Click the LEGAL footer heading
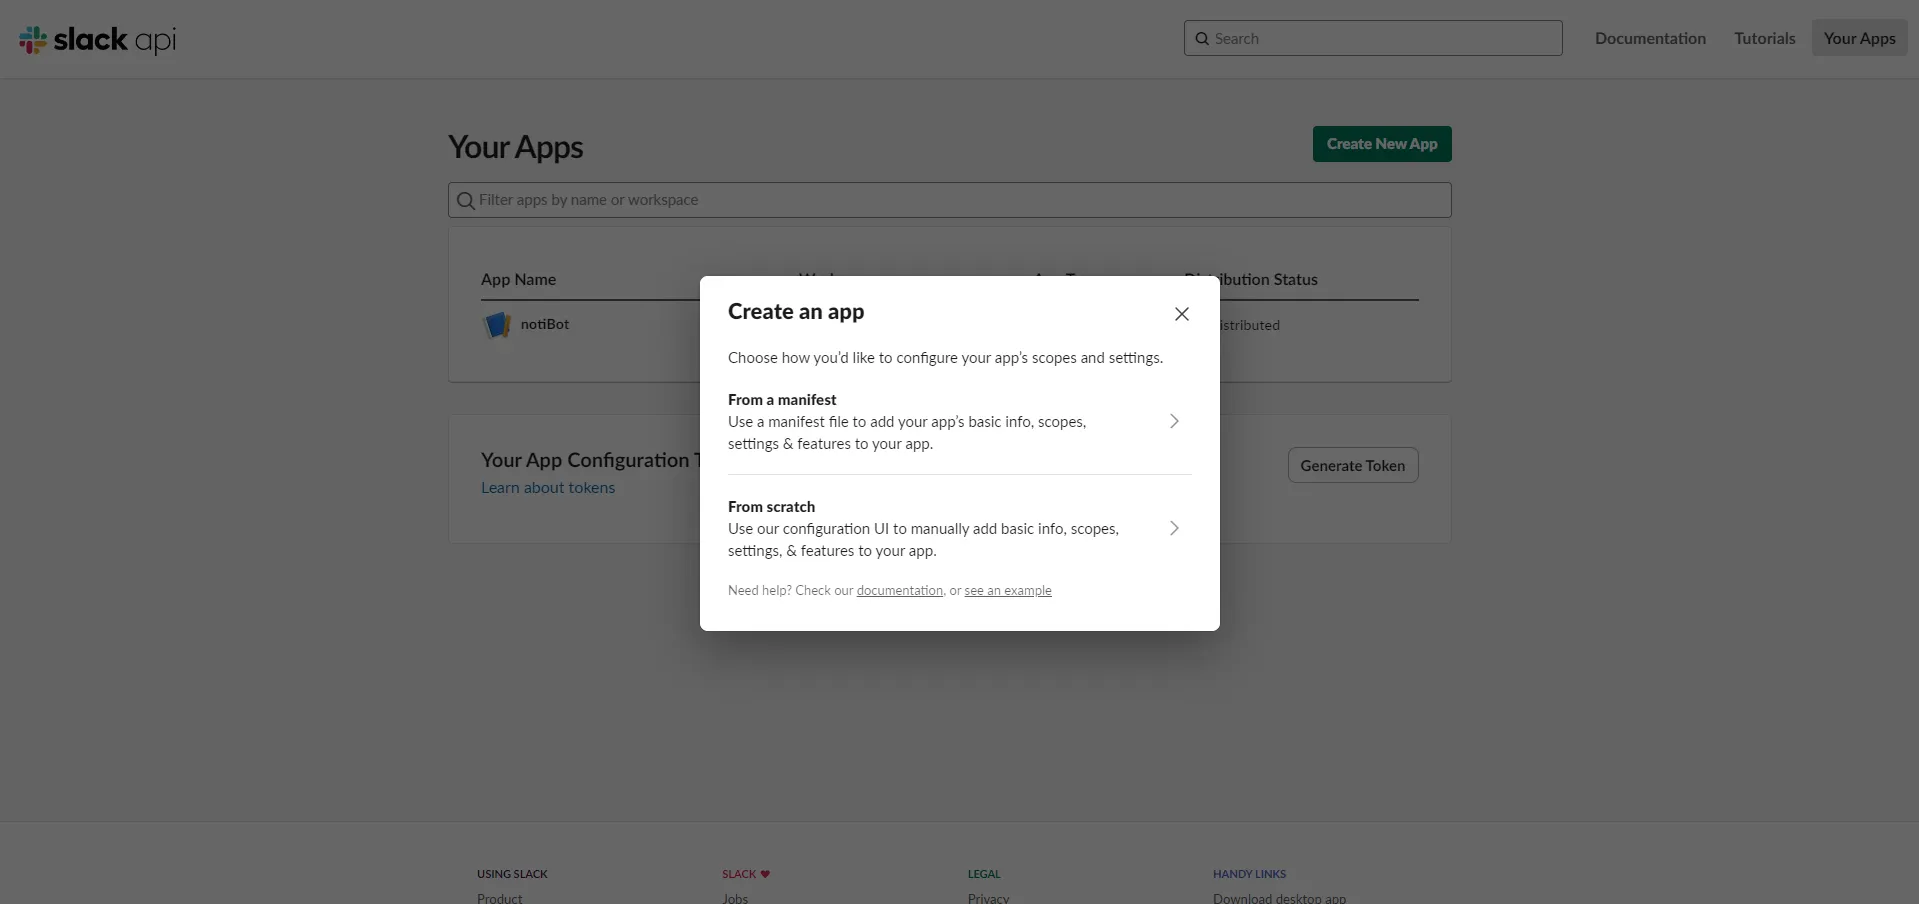1919x904 pixels. [x=984, y=874]
